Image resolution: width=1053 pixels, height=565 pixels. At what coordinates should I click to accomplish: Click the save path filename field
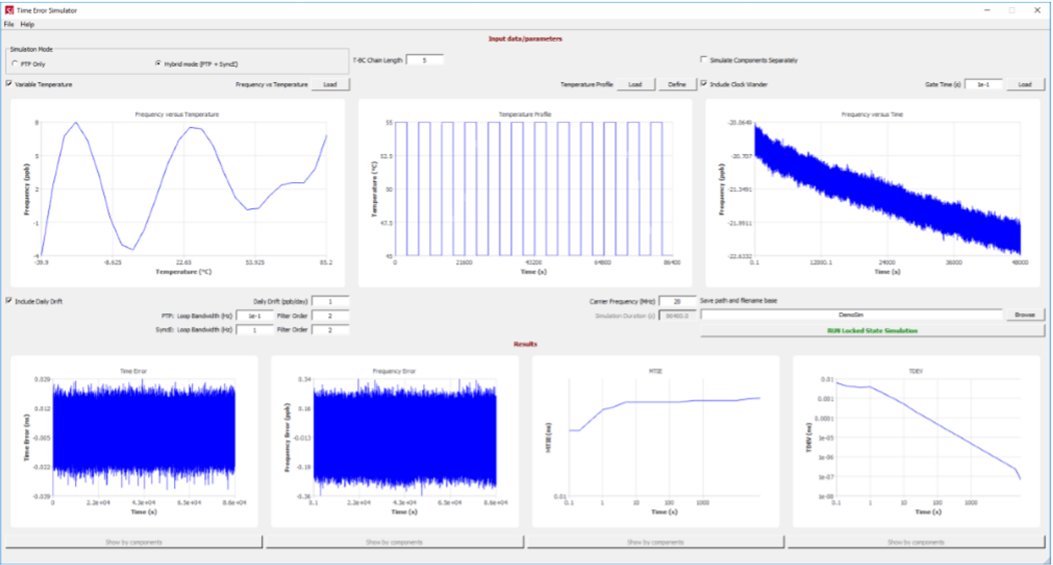851,314
